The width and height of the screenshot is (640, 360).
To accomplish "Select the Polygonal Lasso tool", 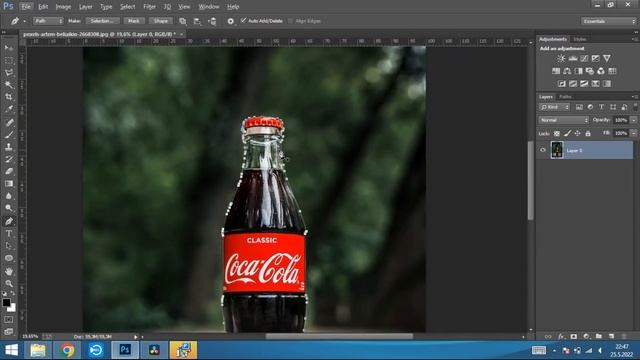I will [x=9, y=73].
